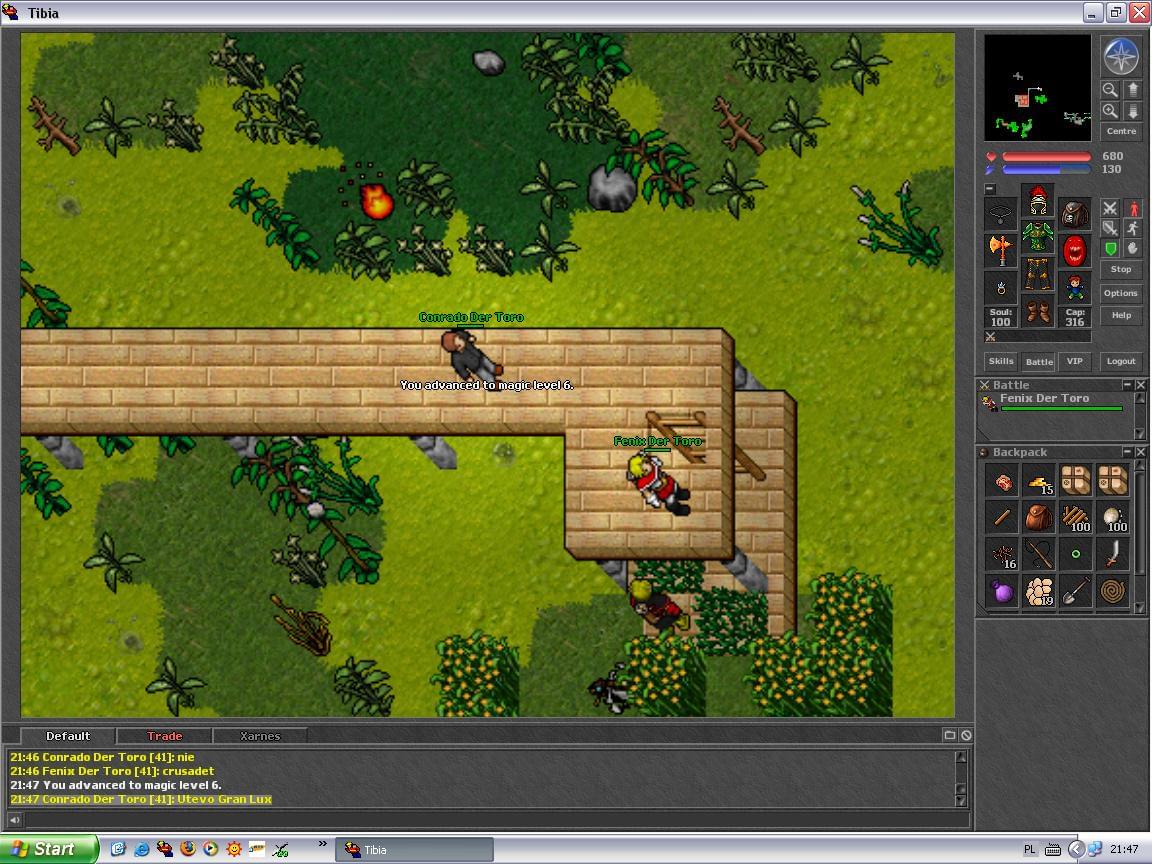Click the Backpack scroll down arrow
1152x864 pixels.
pyautogui.click(x=1140, y=608)
